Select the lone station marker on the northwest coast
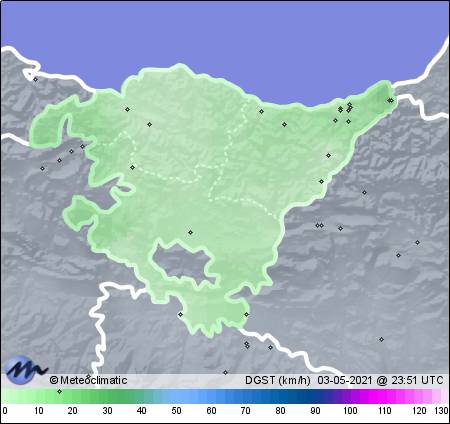 [35, 79]
